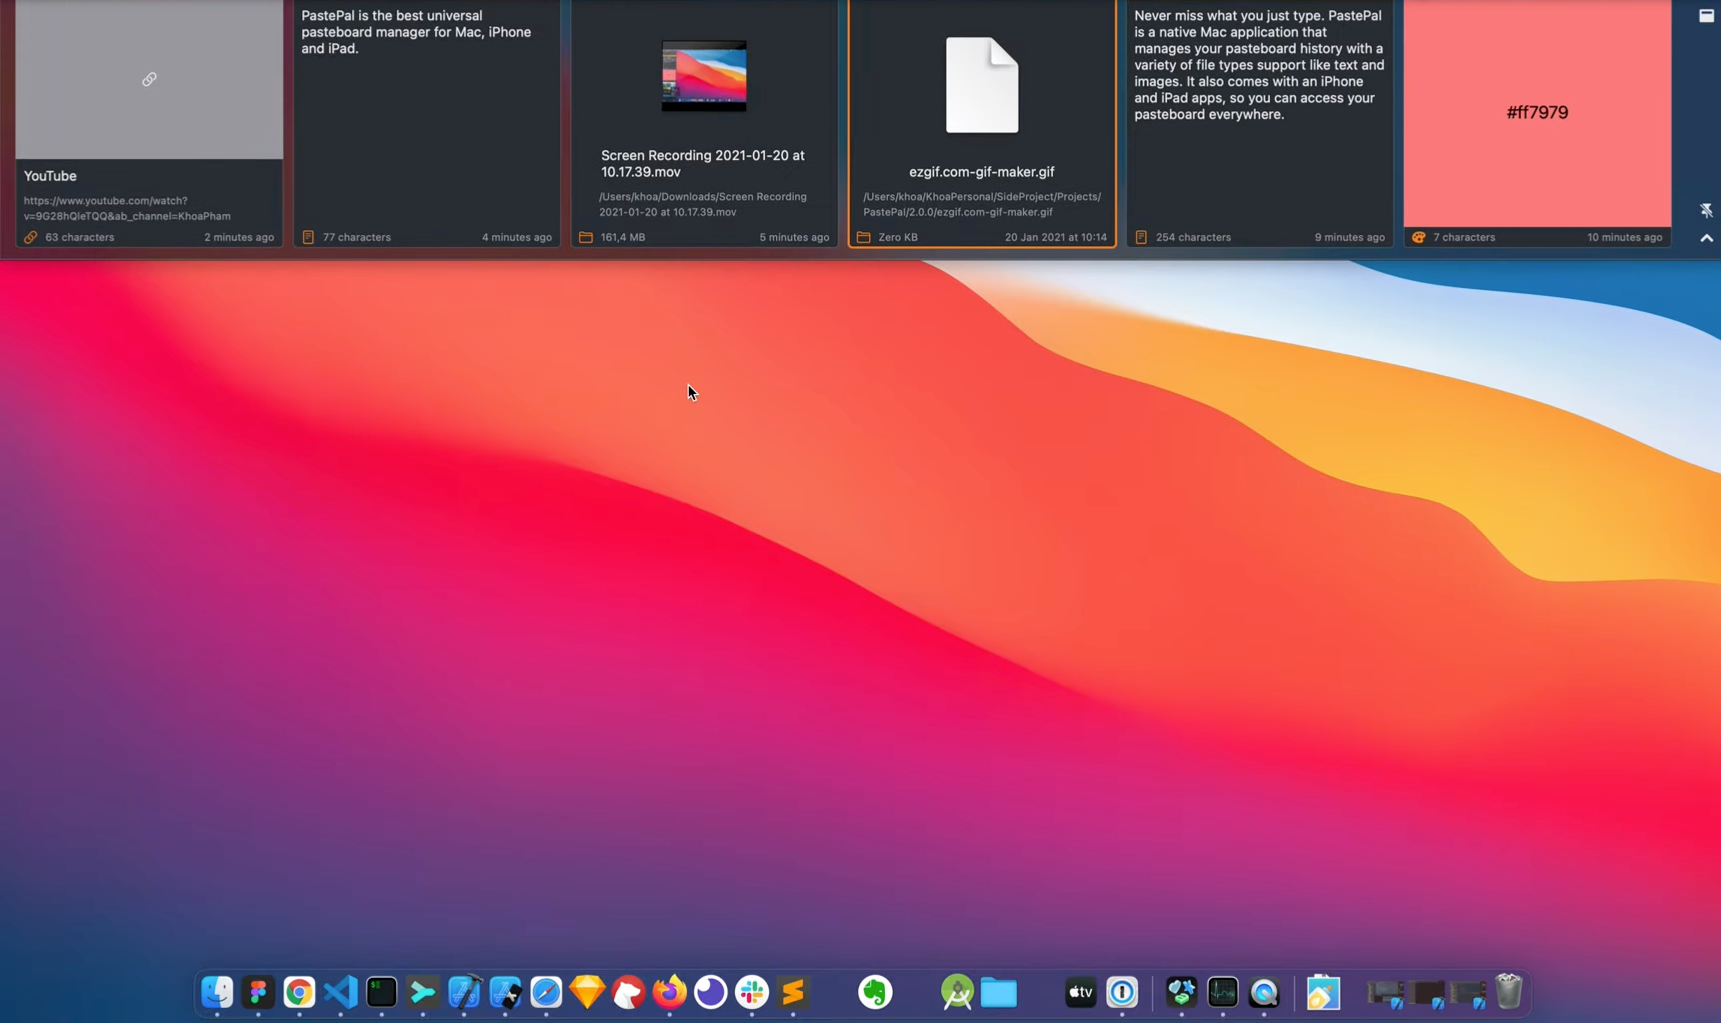This screenshot has height=1023, width=1721.
Task: Open the green arrow app in Dock
Action: click(423, 992)
